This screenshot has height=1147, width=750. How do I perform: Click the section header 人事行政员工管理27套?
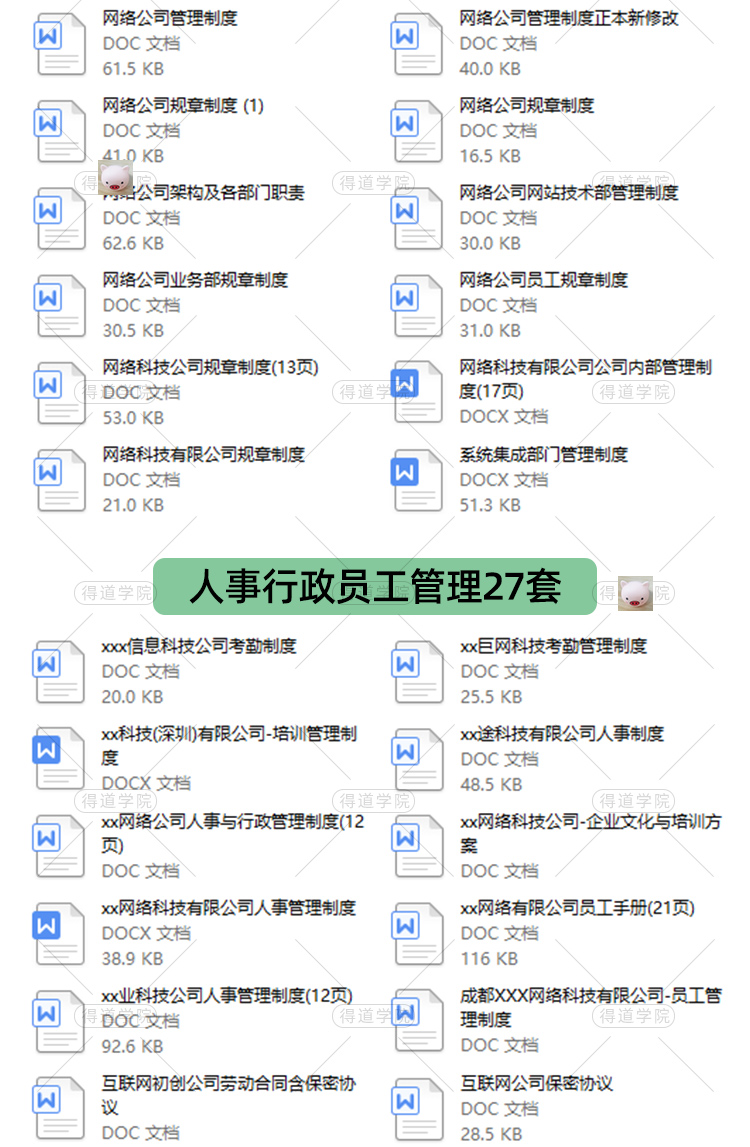pos(375,587)
